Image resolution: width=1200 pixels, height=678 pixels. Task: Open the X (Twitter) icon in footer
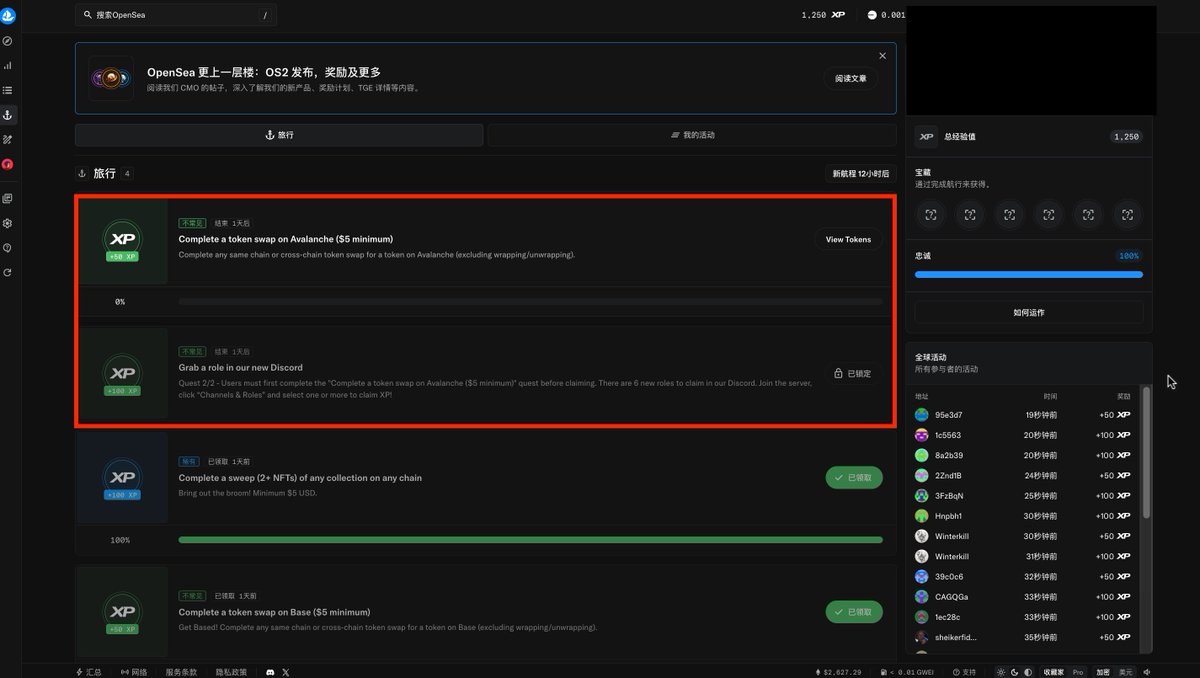point(286,672)
